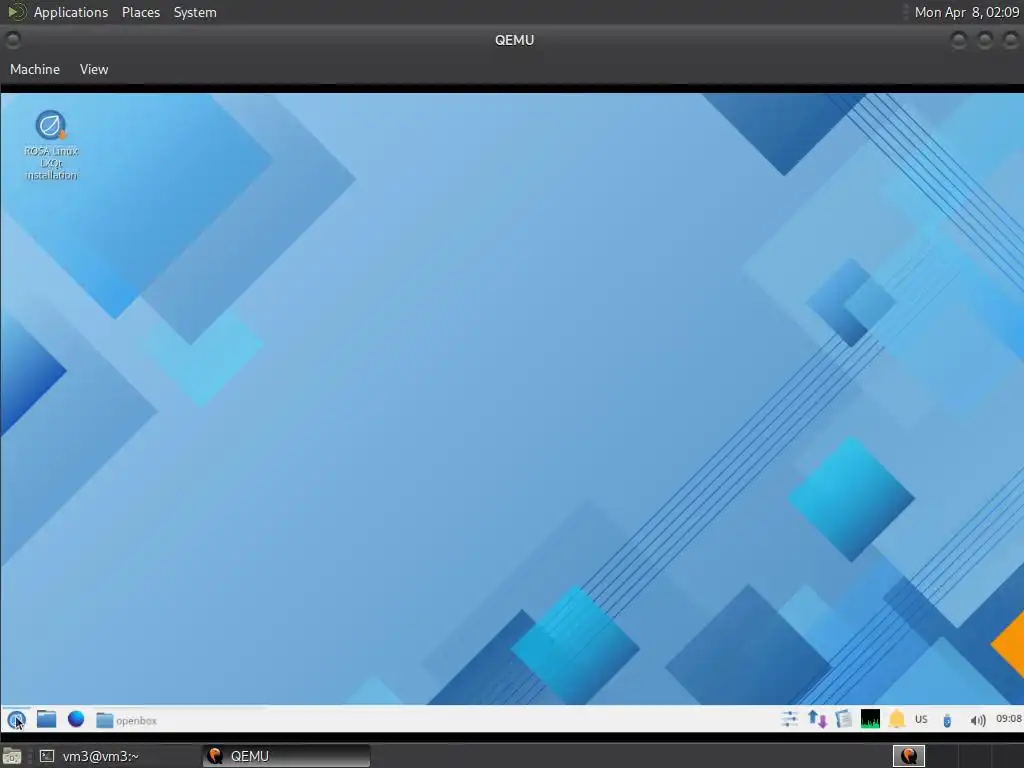Click the host distribution logo beside Applications
Screen dimensions: 1024x768
pyautogui.click(x=17, y=12)
